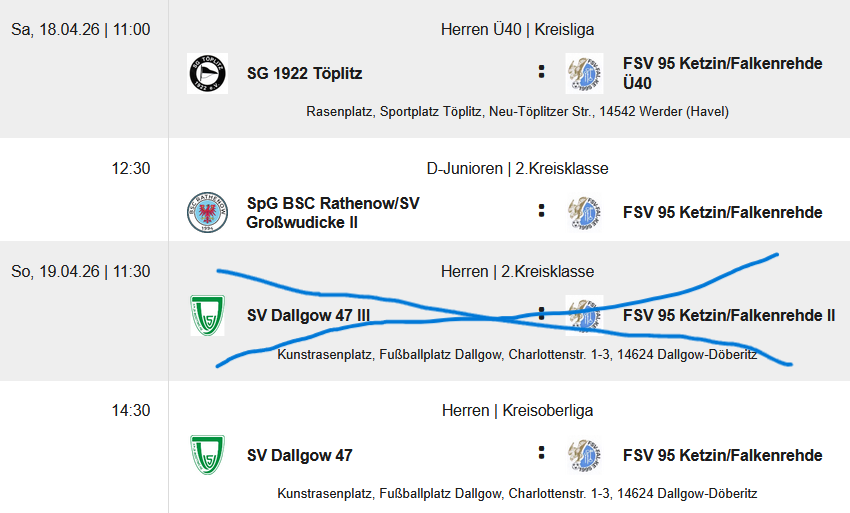Viewport: 850px width, 513px height.
Task: Click the SG 1922 Töplitz club logo
Action: [x=207, y=73]
